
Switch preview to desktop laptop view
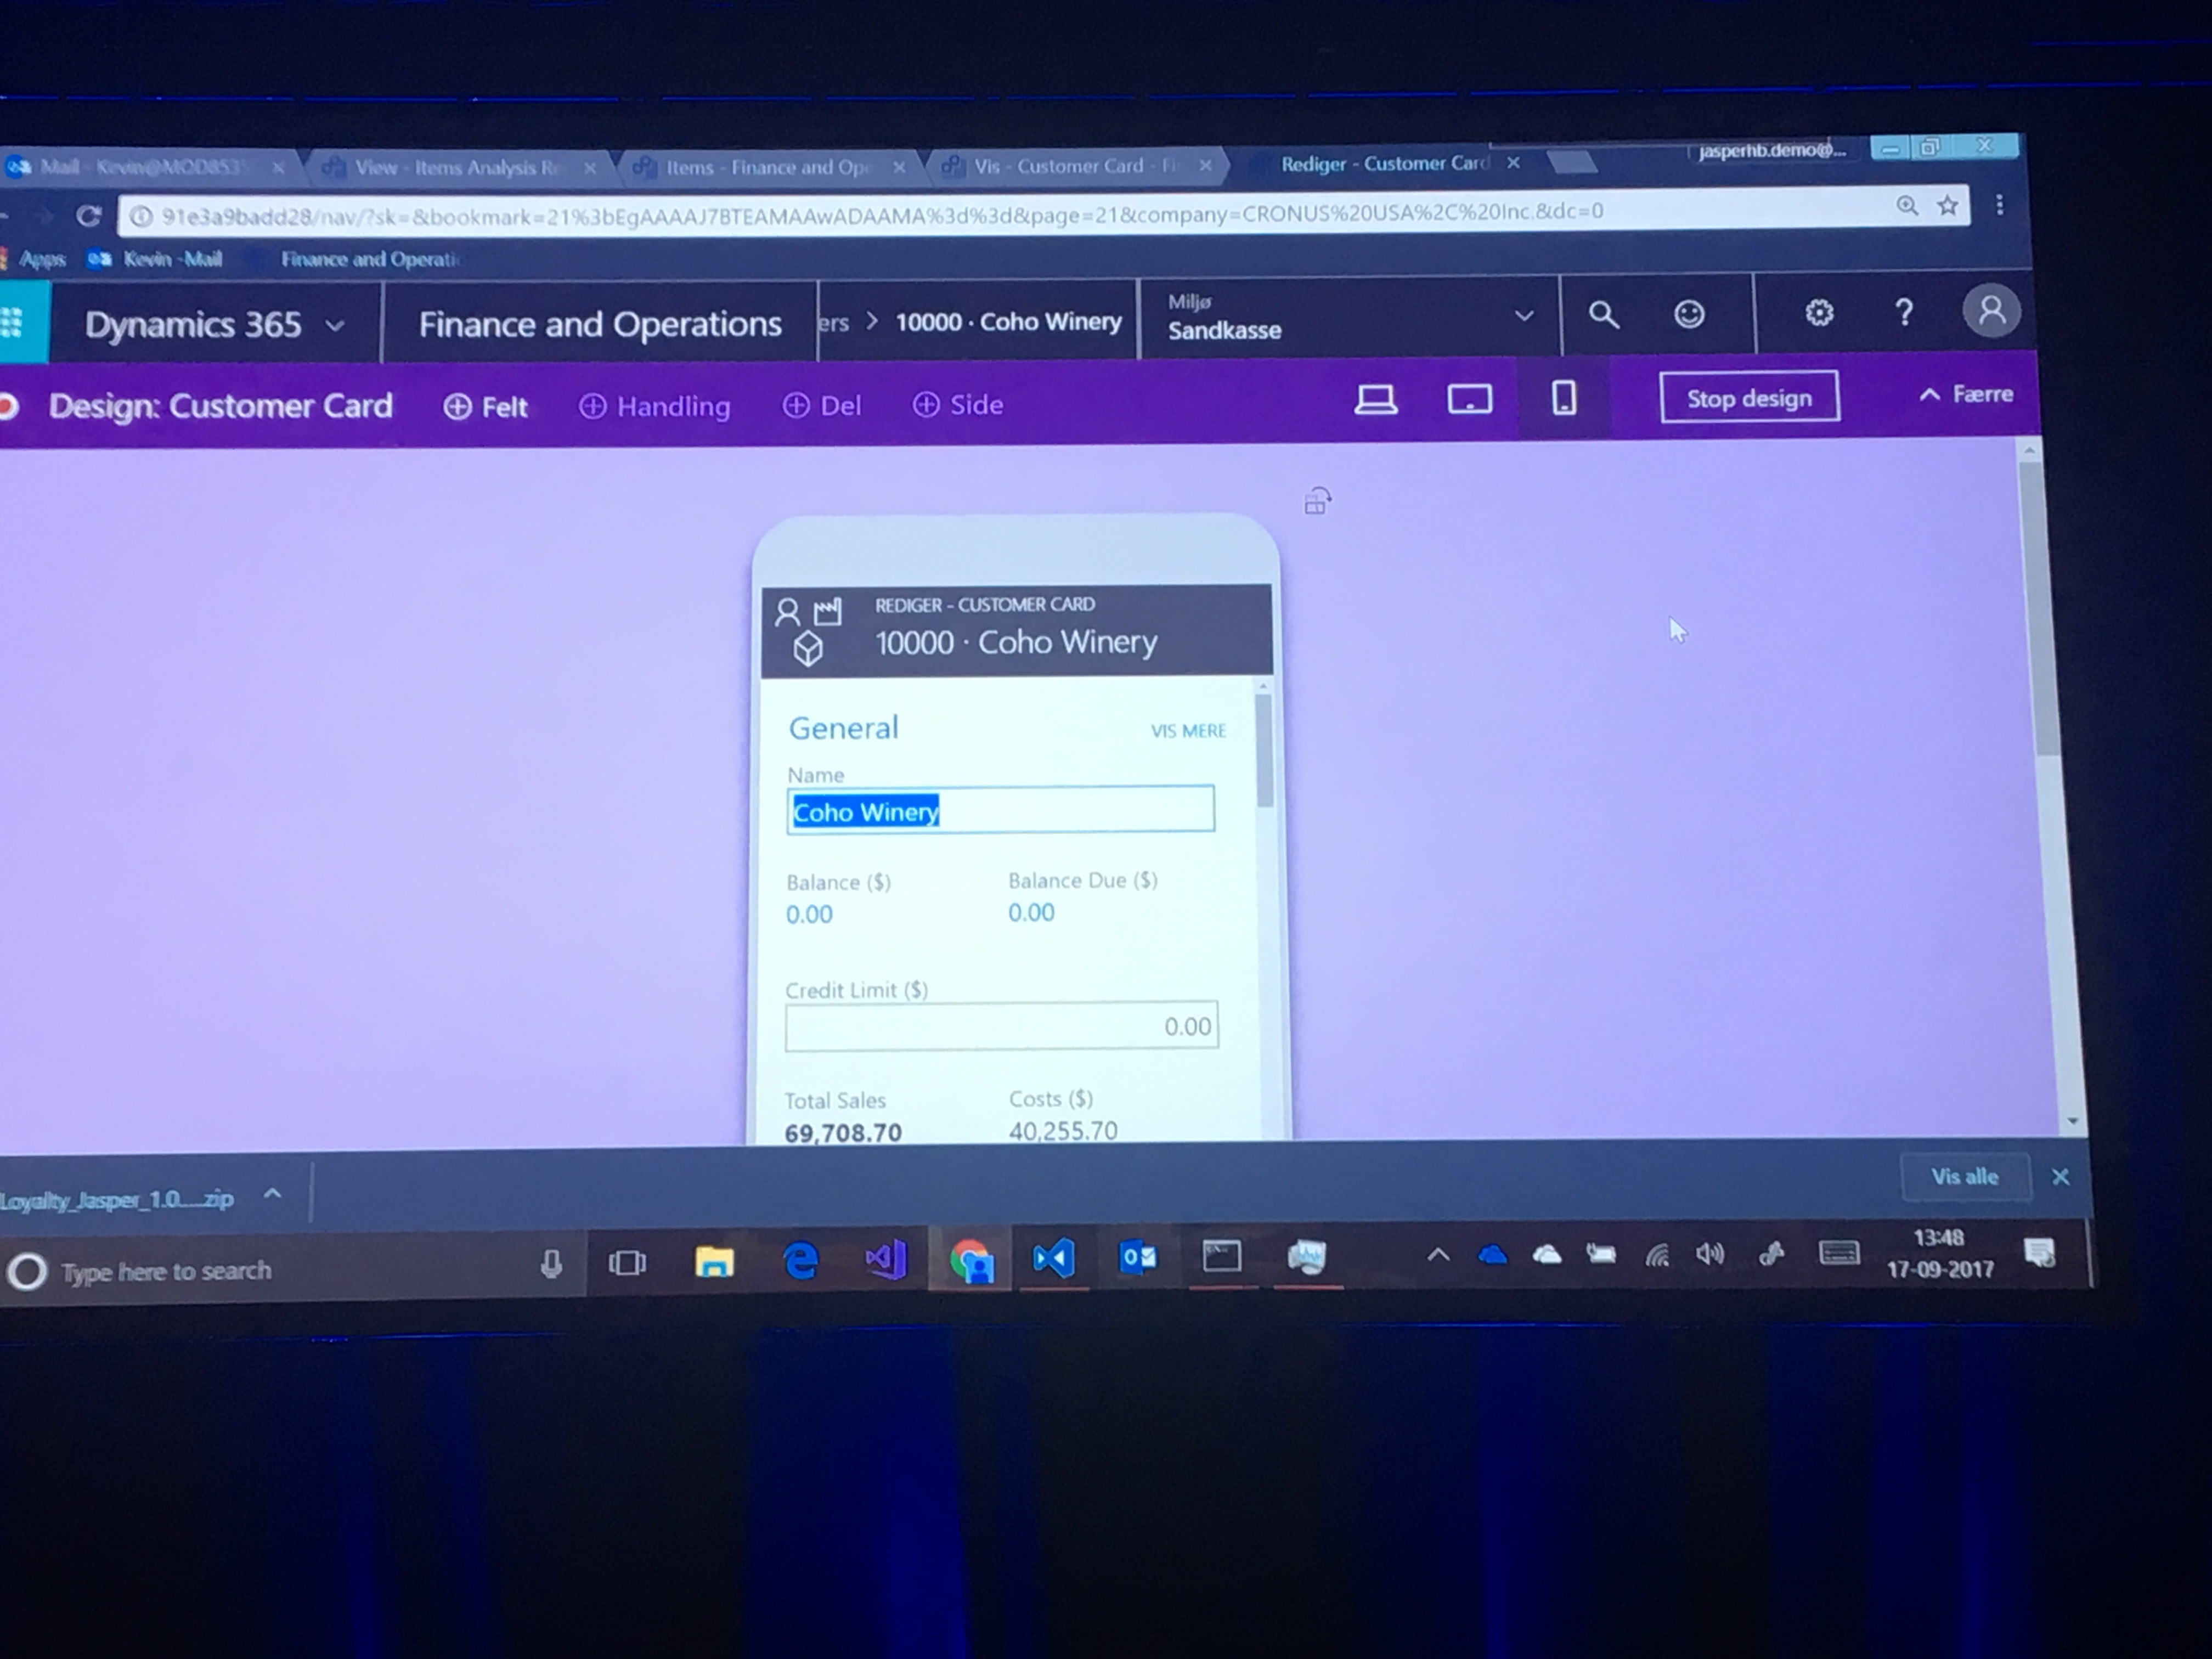[x=1375, y=400]
